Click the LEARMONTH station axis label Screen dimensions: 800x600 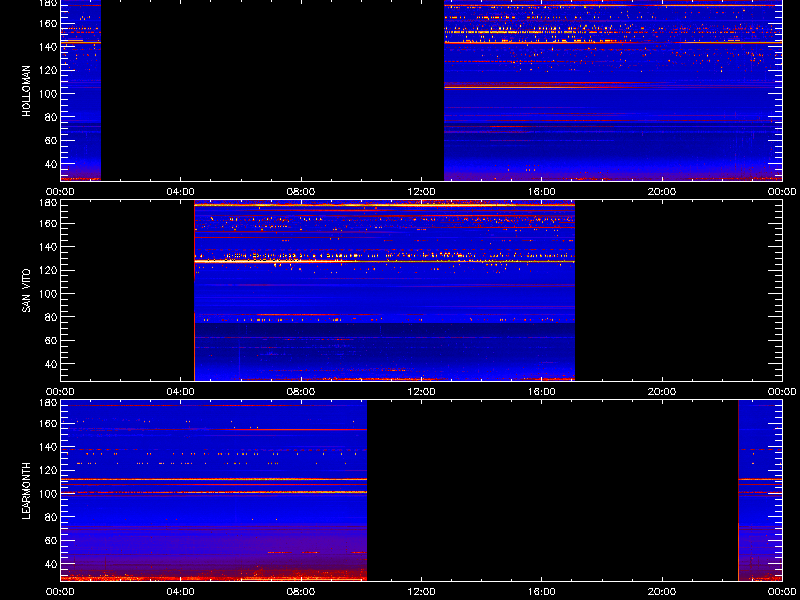pos(27,491)
